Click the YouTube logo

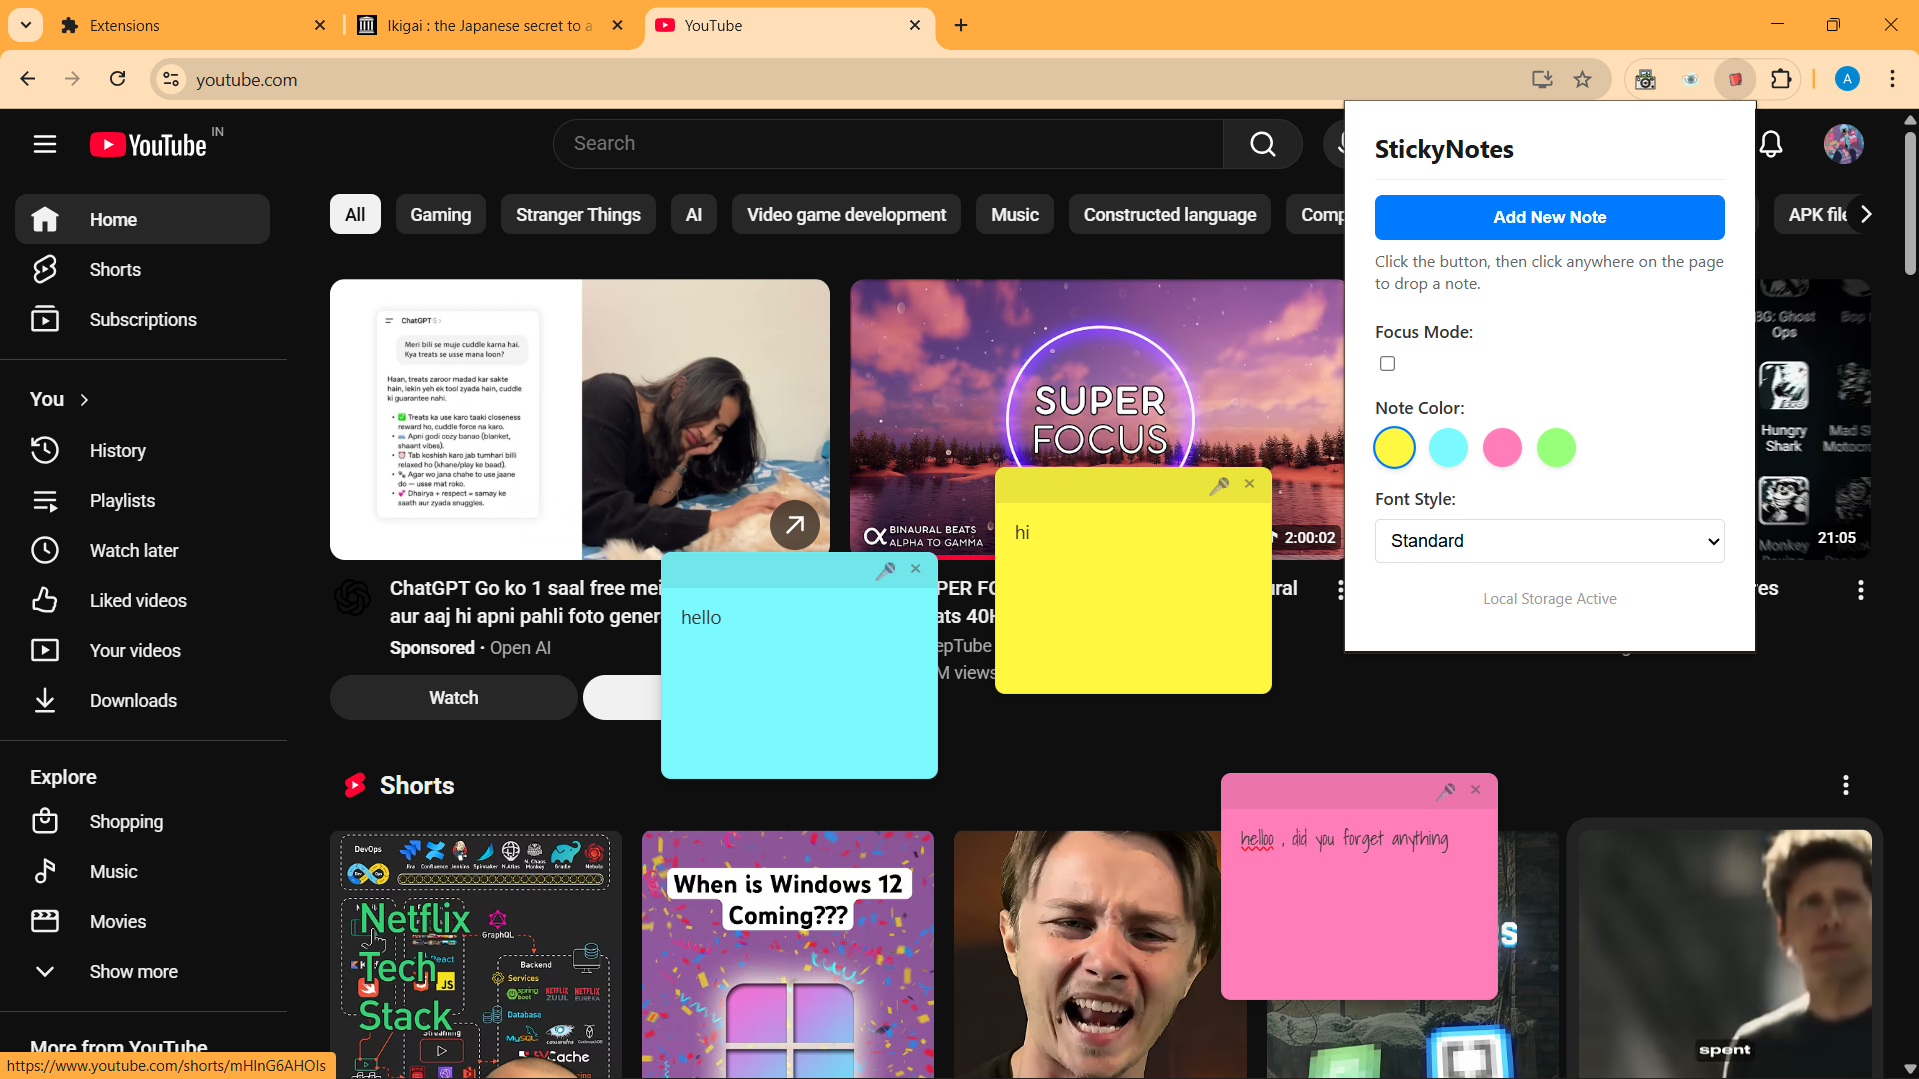pyautogui.click(x=148, y=145)
